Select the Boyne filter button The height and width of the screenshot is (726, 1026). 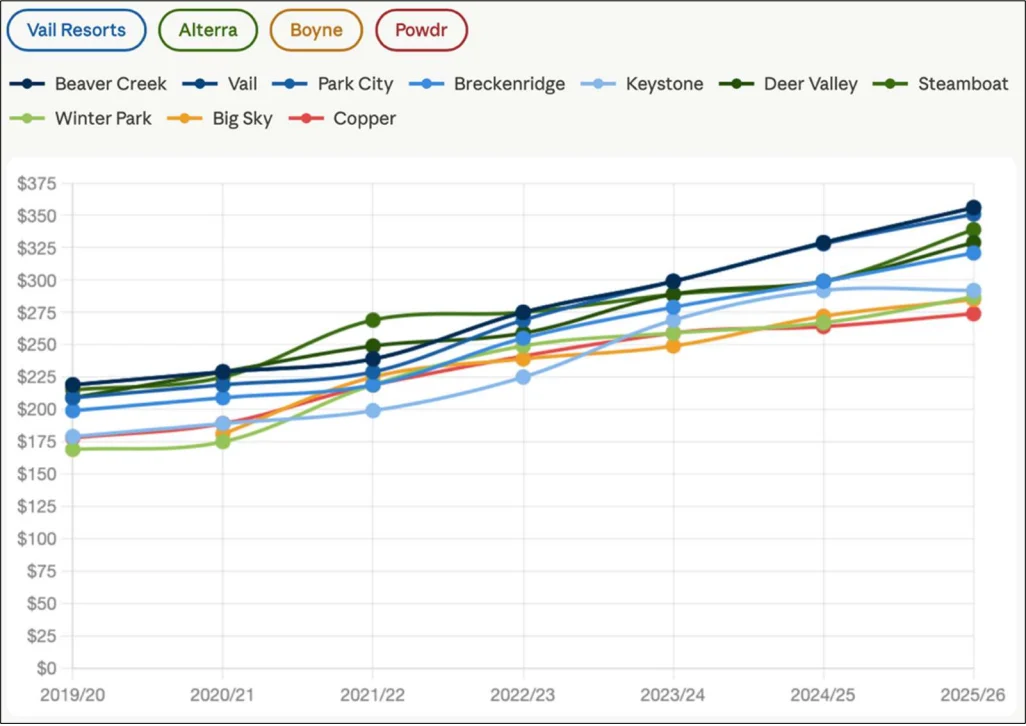[x=316, y=30]
